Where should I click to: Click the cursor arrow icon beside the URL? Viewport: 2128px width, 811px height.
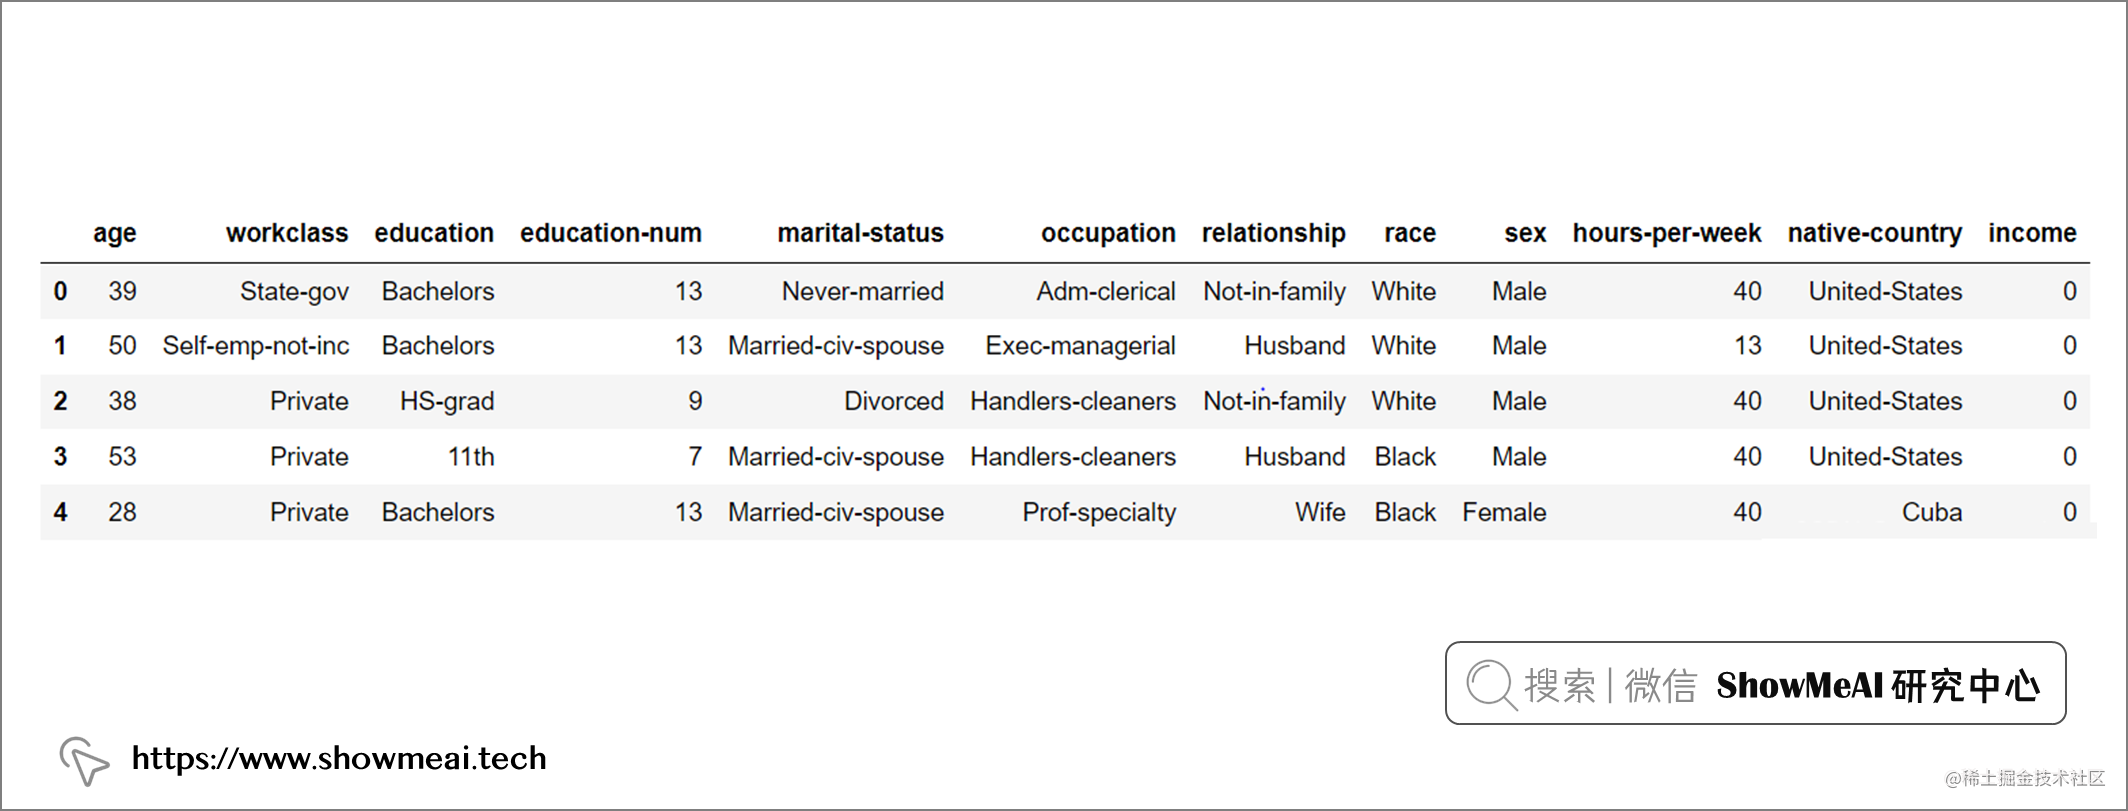tap(84, 761)
